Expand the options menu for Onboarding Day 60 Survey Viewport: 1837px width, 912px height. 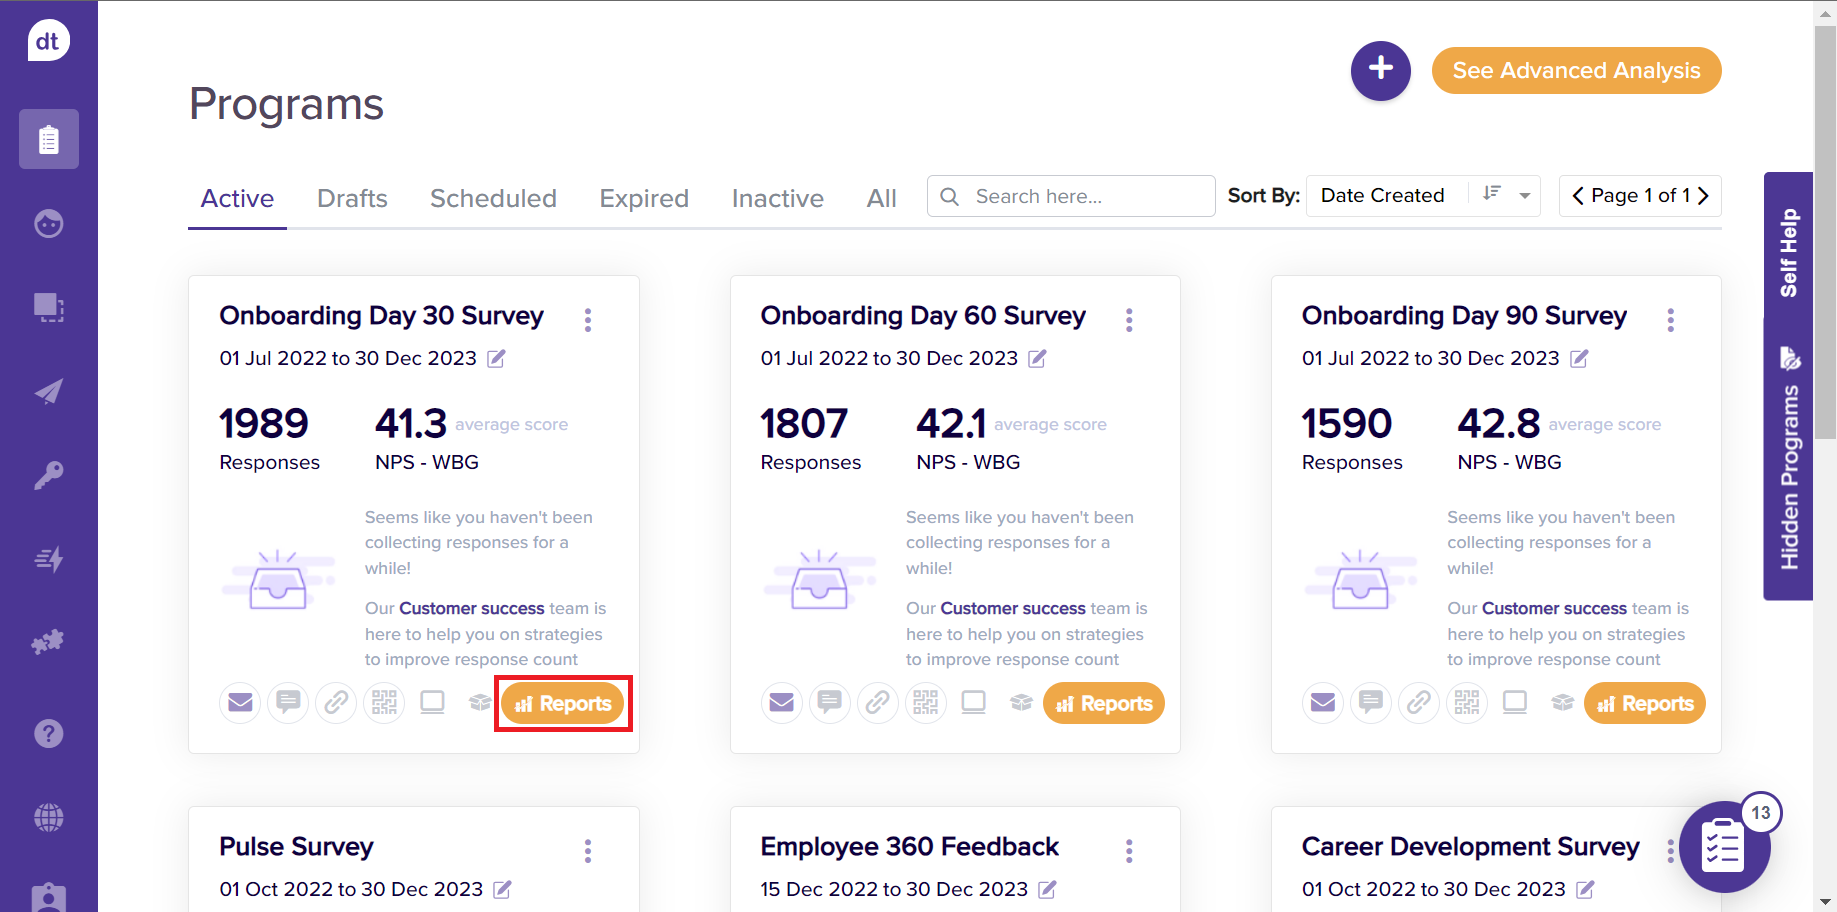(1129, 320)
